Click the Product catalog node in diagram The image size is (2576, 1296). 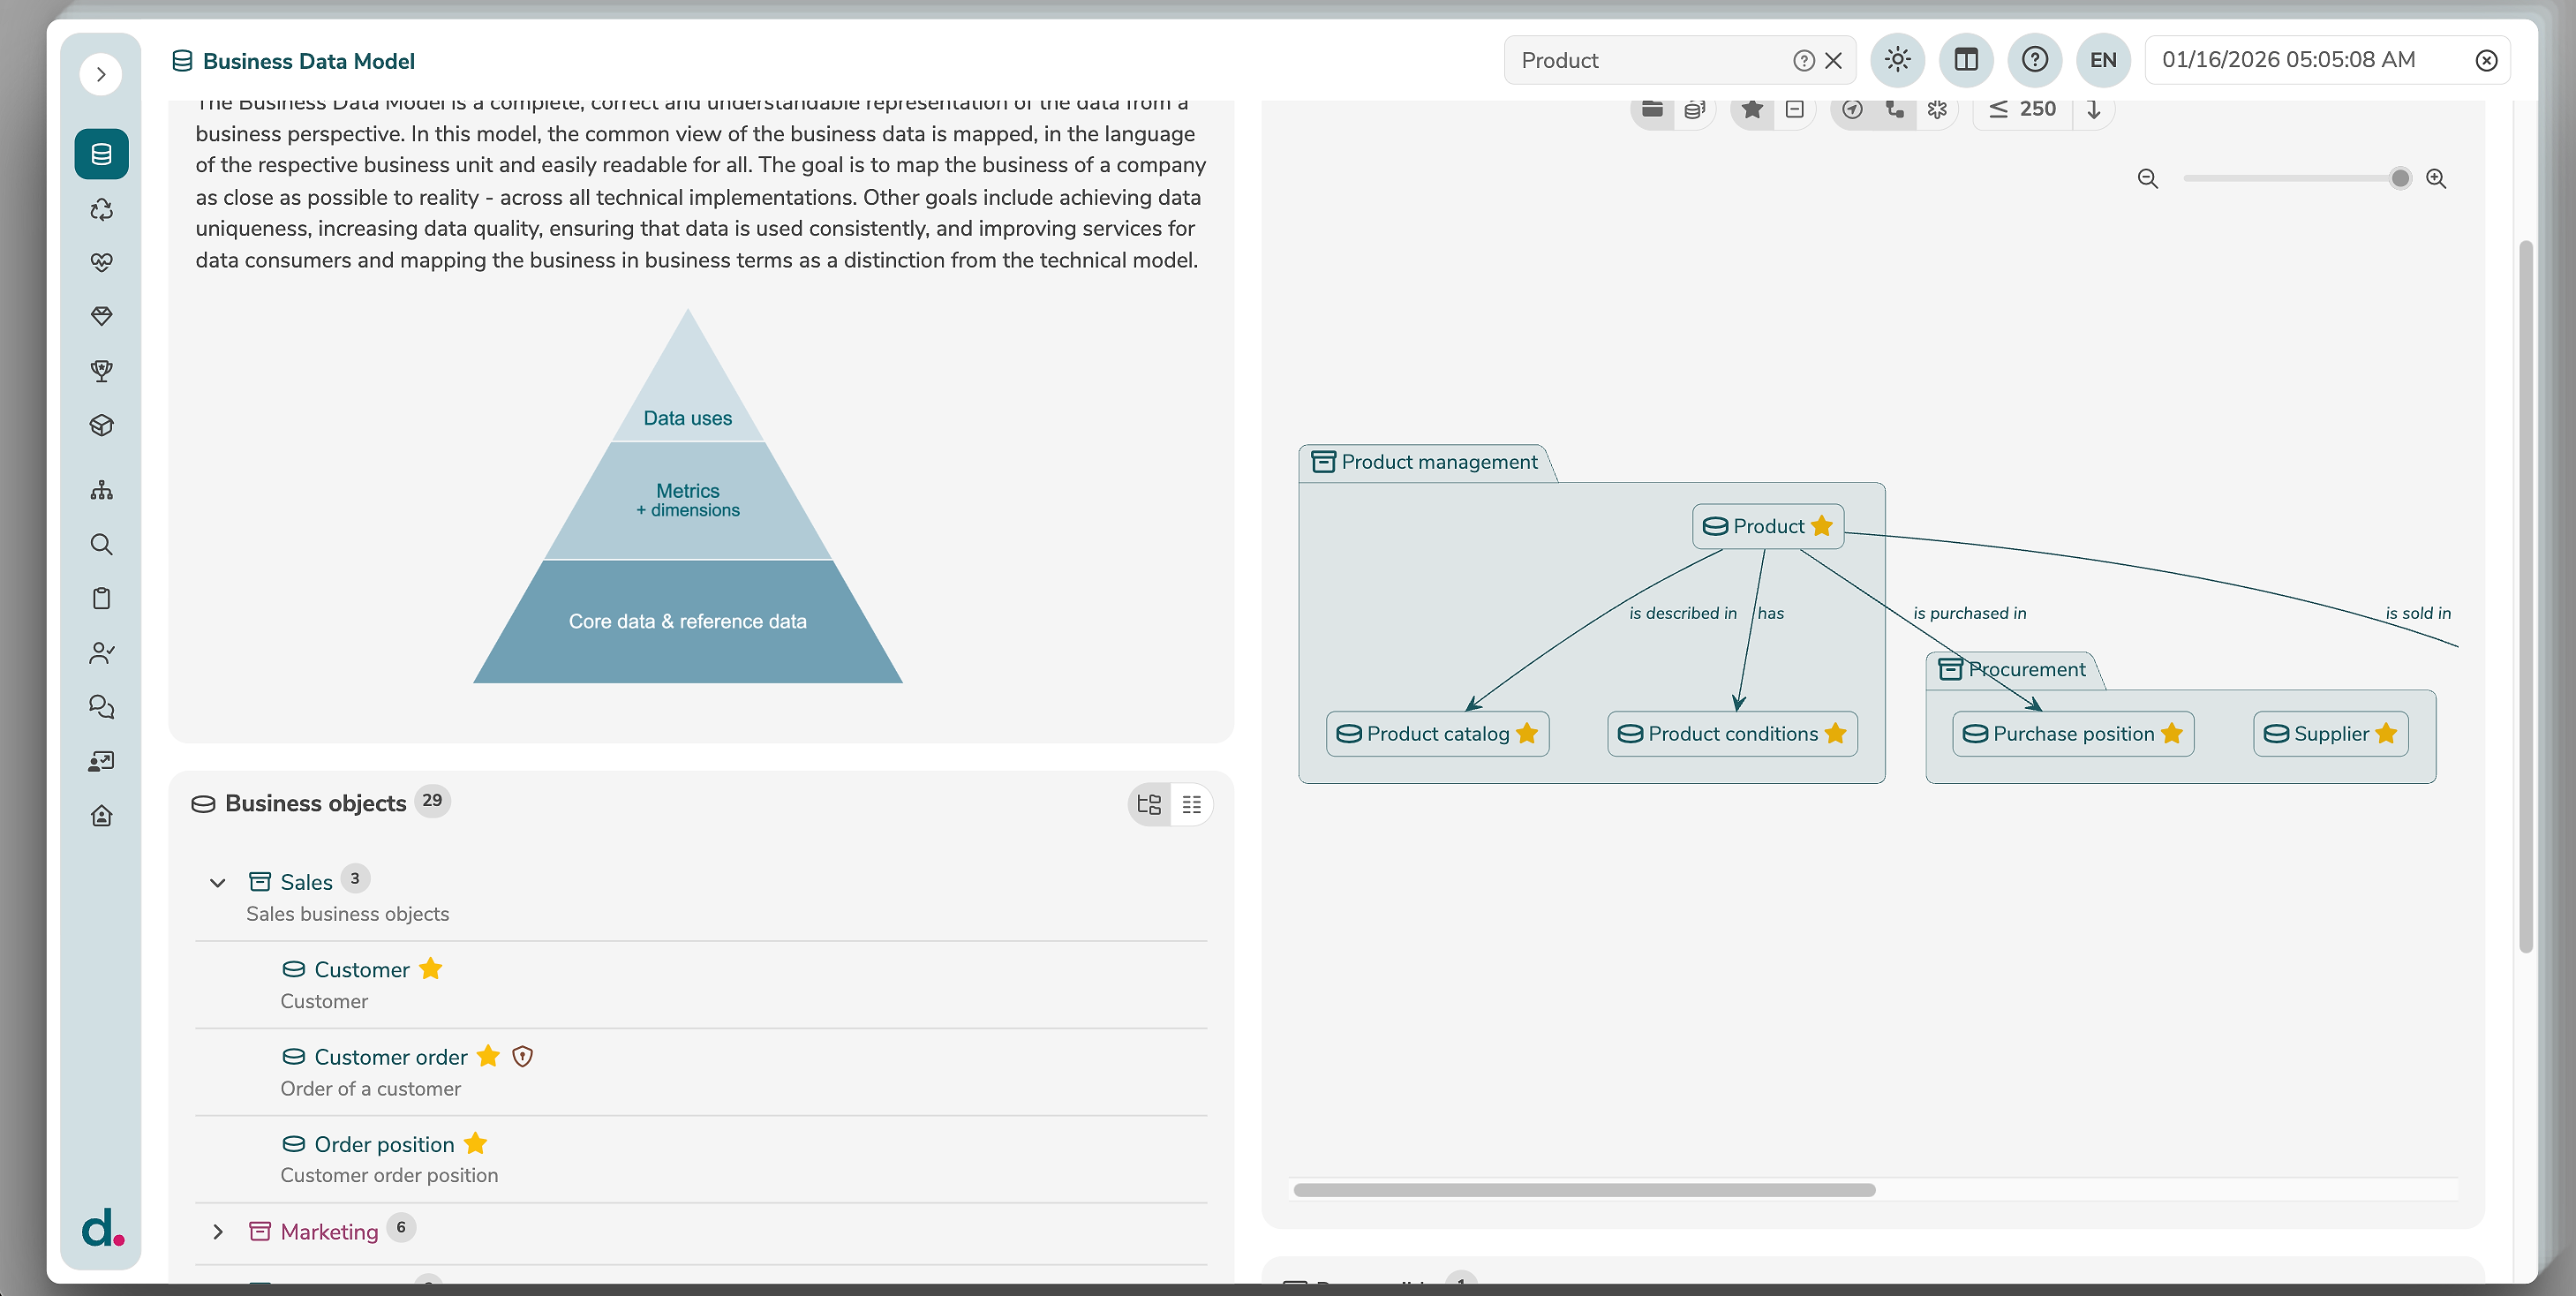(1436, 734)
